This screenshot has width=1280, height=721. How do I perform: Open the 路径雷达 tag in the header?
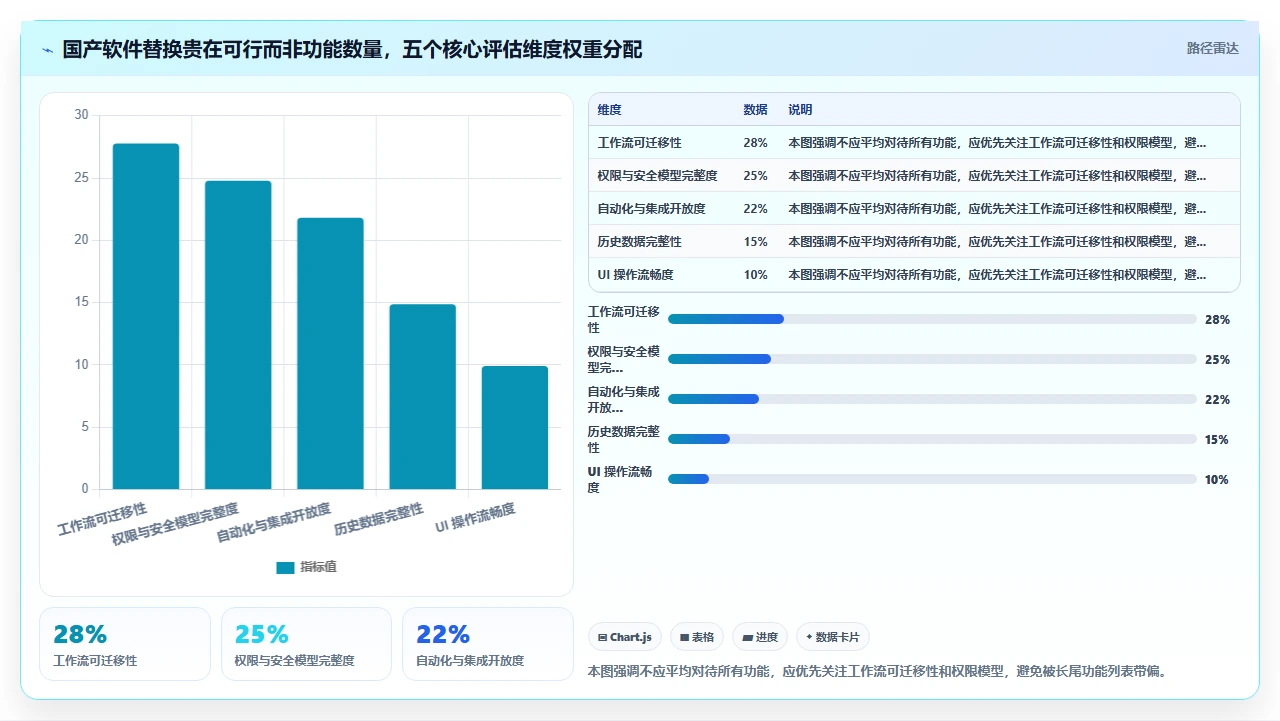(x=1212, y=48)
